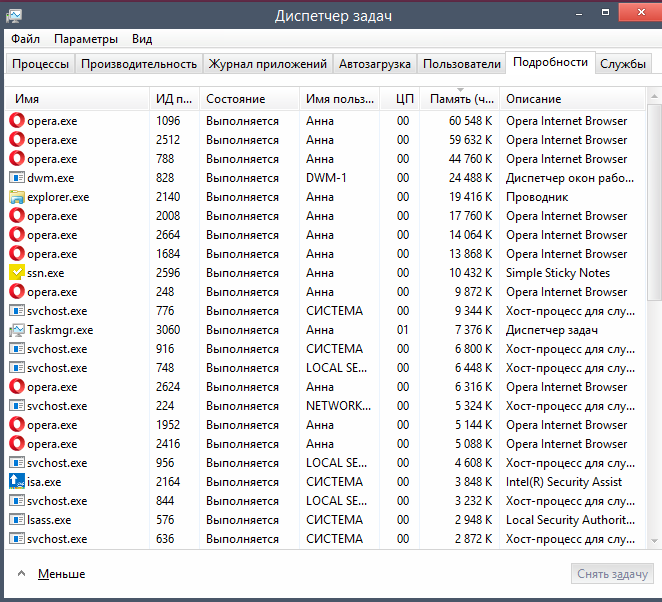This screenshot has height=602, width=662.
Task: Select the yellow ssn.exe Sticky Notes icon
Action: tap(17, 272)
